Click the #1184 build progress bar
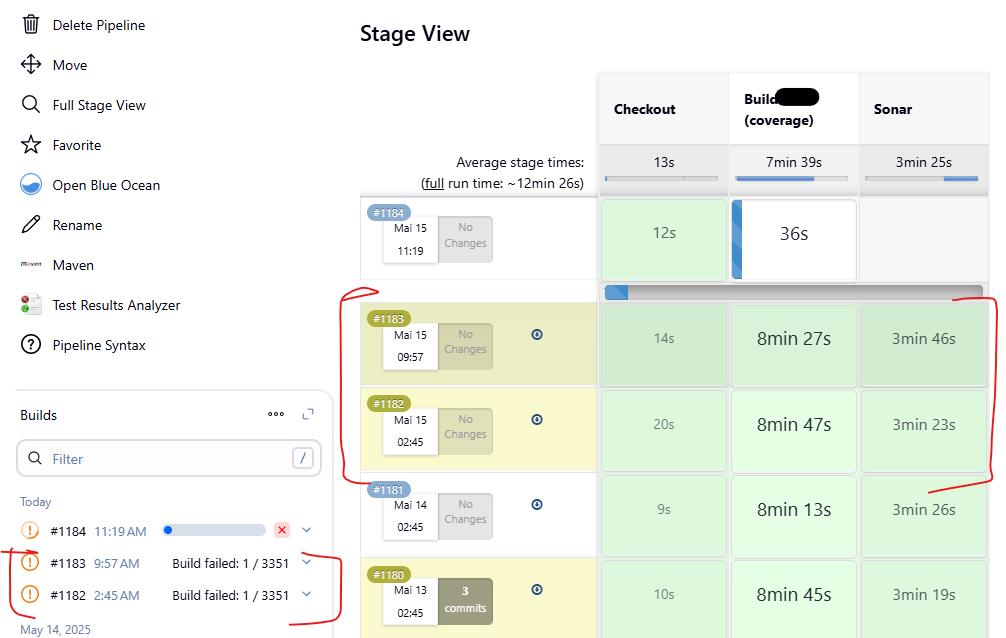This screenshot has height=638, width=1006. (x=214, y=530)
